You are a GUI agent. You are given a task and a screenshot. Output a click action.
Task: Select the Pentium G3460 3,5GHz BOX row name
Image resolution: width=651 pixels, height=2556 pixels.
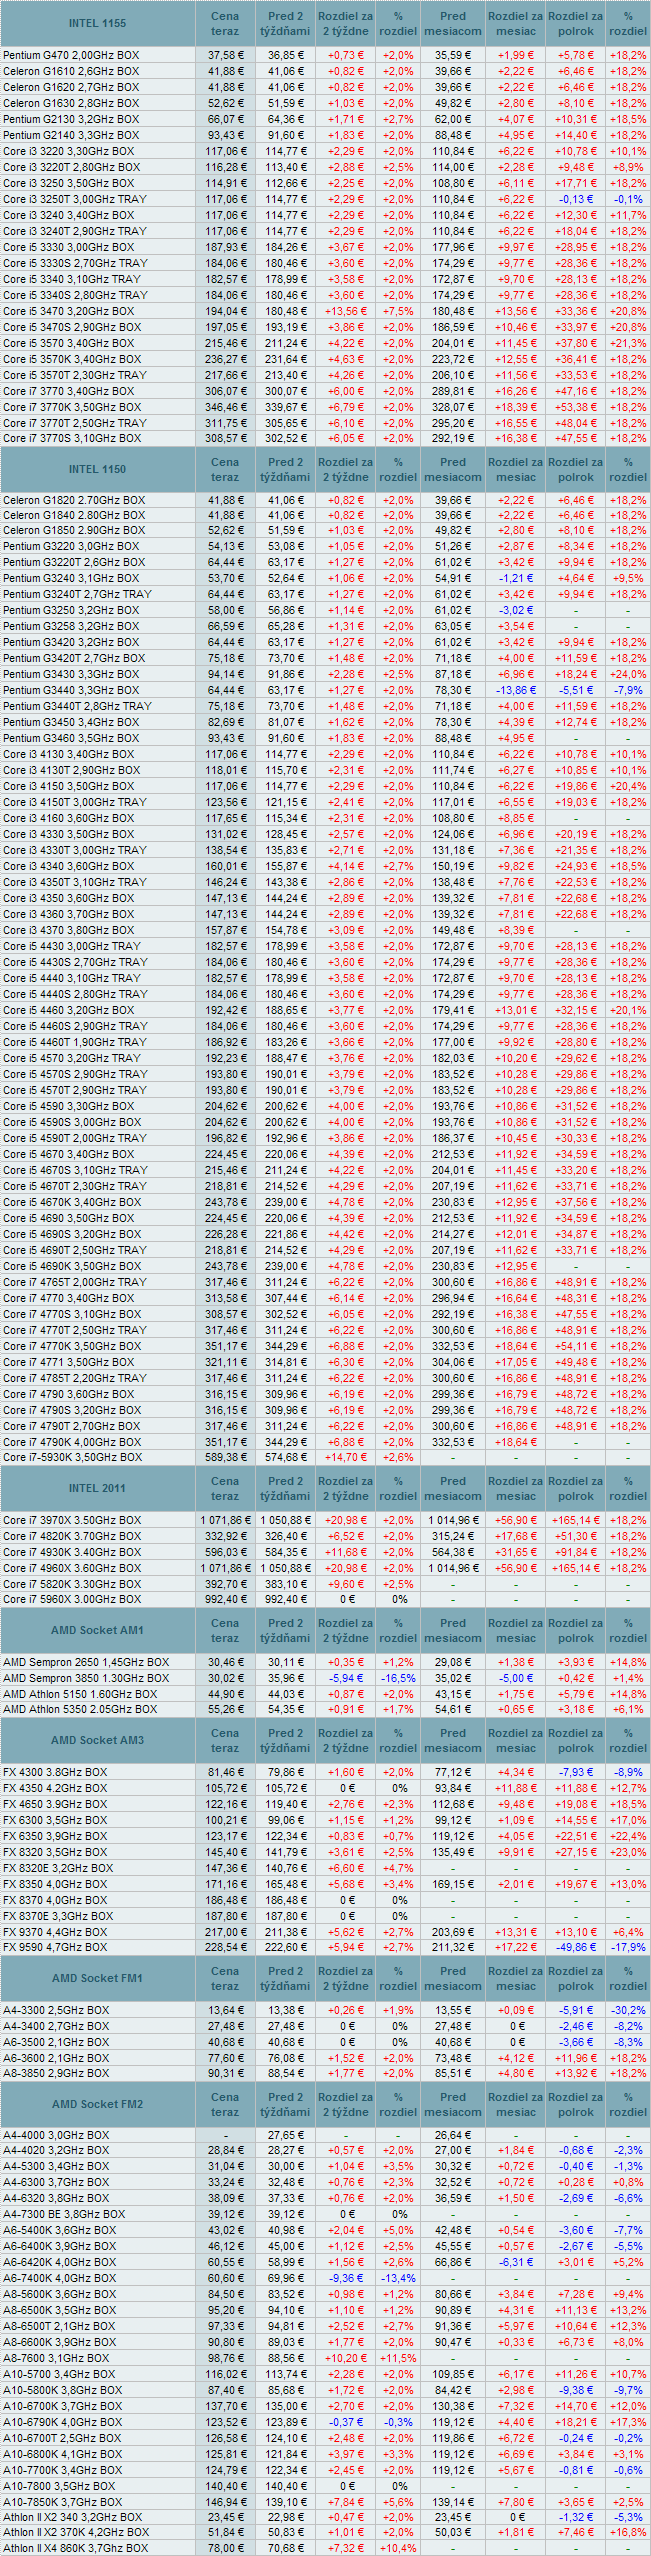[x=71, y=738]
